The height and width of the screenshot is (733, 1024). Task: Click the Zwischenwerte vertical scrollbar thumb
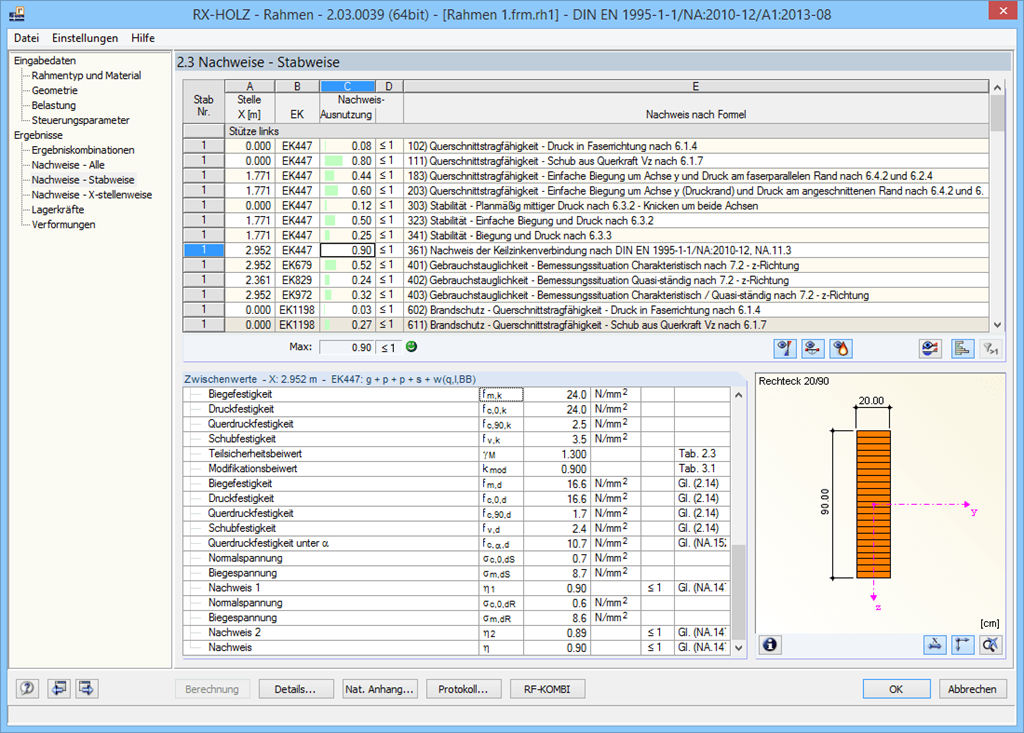[739, 591]
